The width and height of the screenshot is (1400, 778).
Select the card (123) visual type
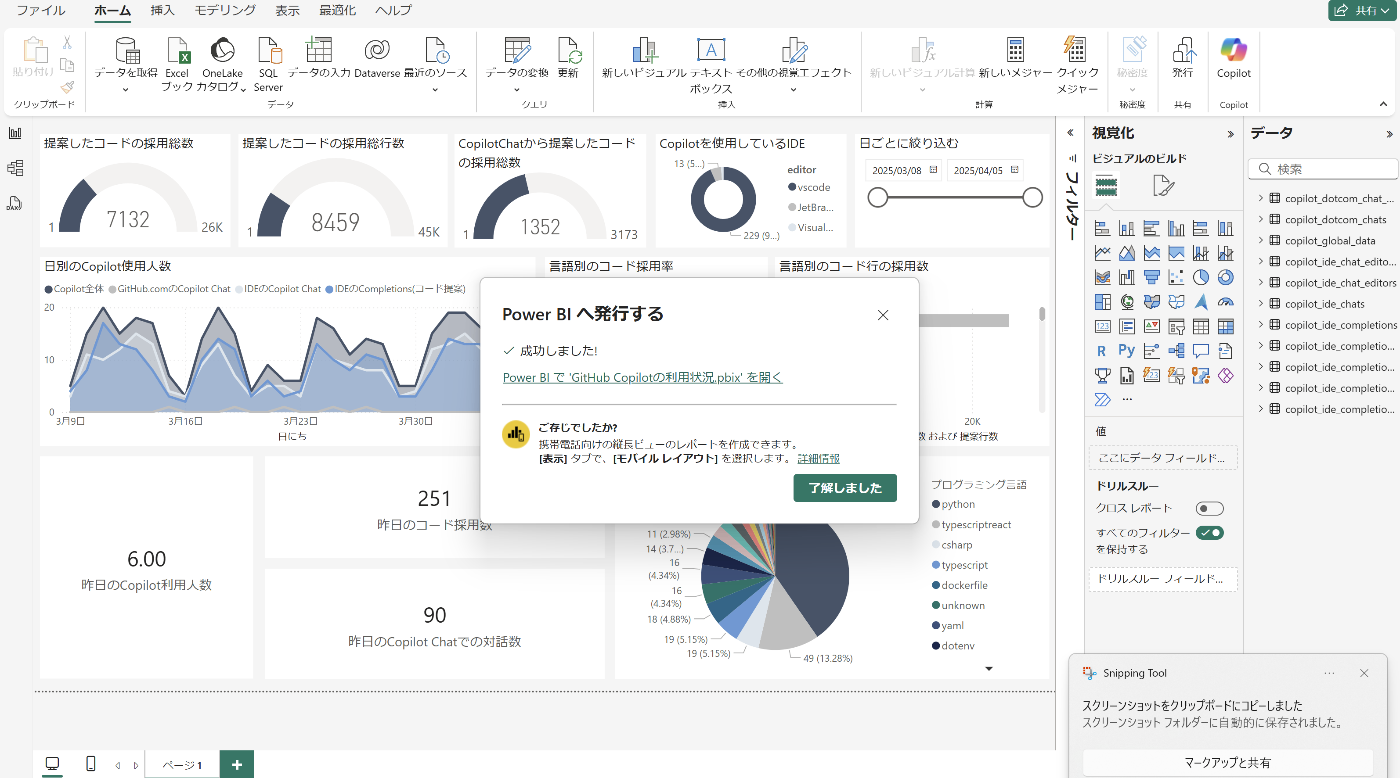click(x=1102, y=326)
